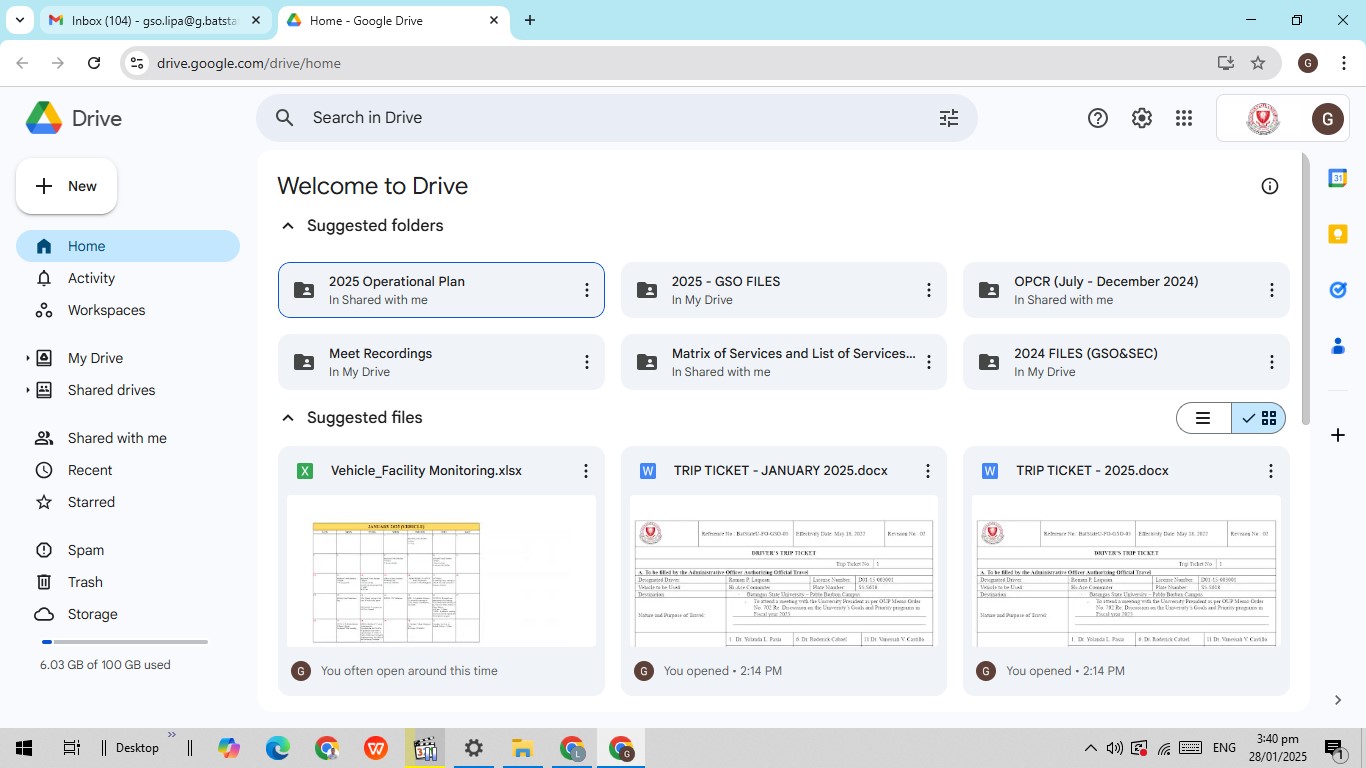Viewport: 1366px width, 768px height.
Task: Collapse the Suggested files section
Action: coord(288,418)
